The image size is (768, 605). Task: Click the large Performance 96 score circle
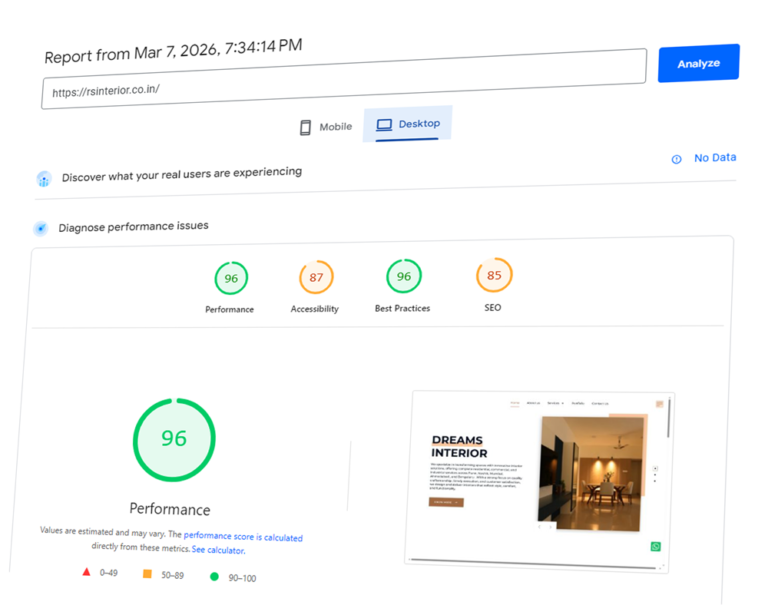pos(174,439)
